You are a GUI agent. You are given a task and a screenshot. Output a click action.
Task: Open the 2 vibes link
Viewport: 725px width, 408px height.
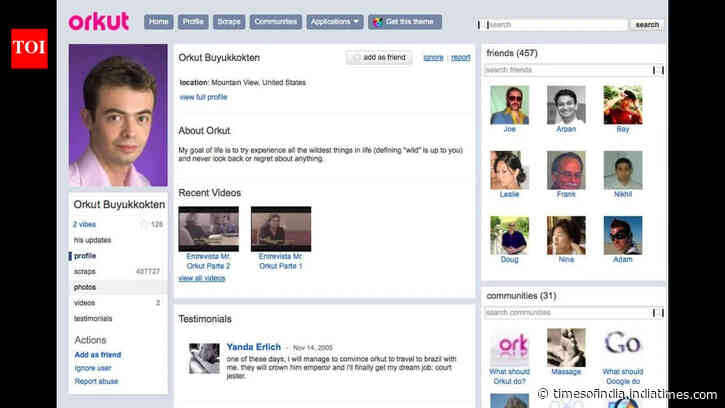click(85, 224)
